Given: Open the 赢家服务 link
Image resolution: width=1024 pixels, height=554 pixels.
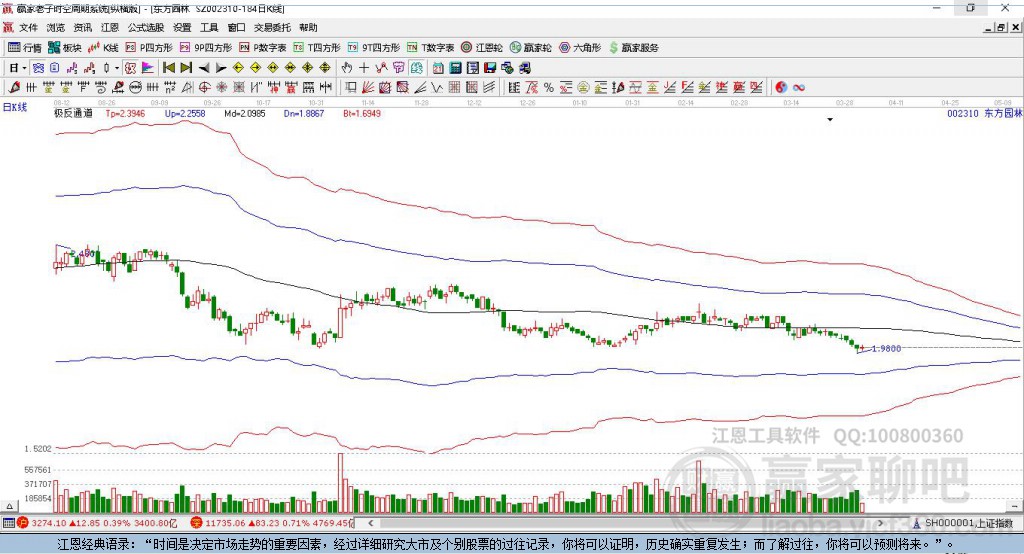Looking at the screenshot, I should click(633, 48).
